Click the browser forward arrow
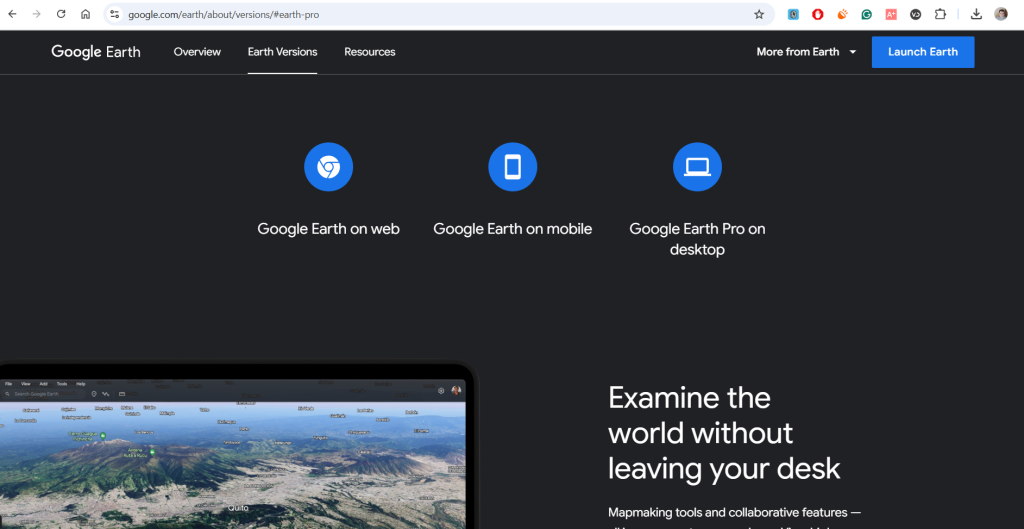The width and height of the screenshot is (1024, 529). pyautogui.click(x=37, y=14)
